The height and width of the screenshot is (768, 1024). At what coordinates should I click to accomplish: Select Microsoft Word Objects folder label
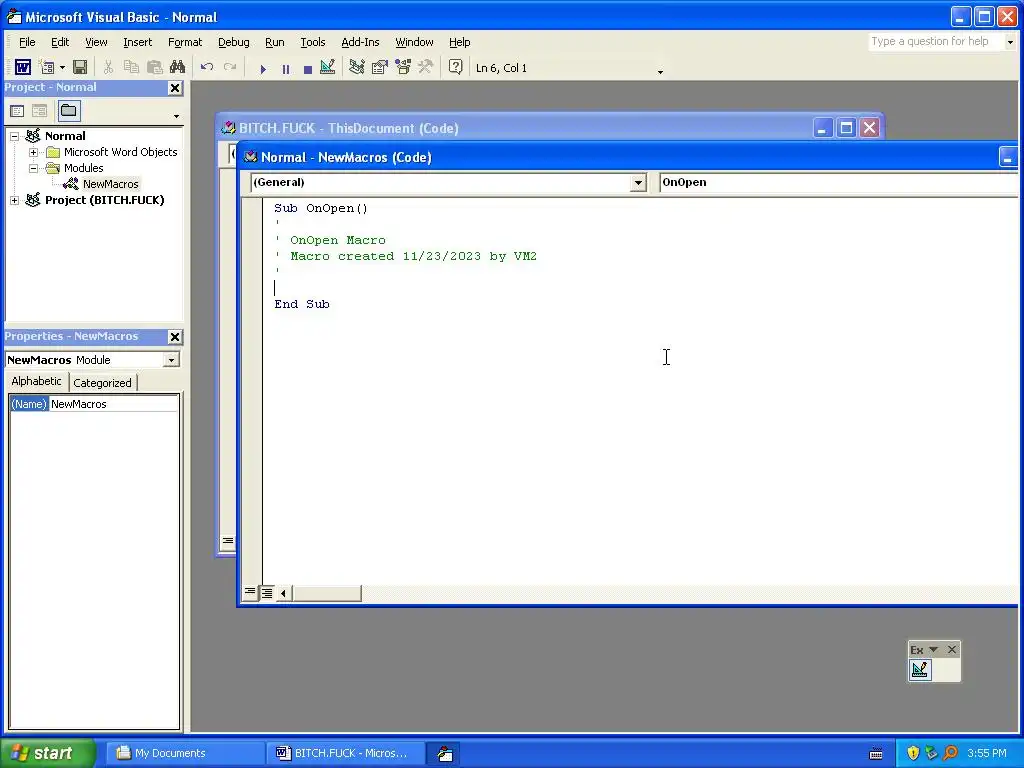tap(120, 152)
